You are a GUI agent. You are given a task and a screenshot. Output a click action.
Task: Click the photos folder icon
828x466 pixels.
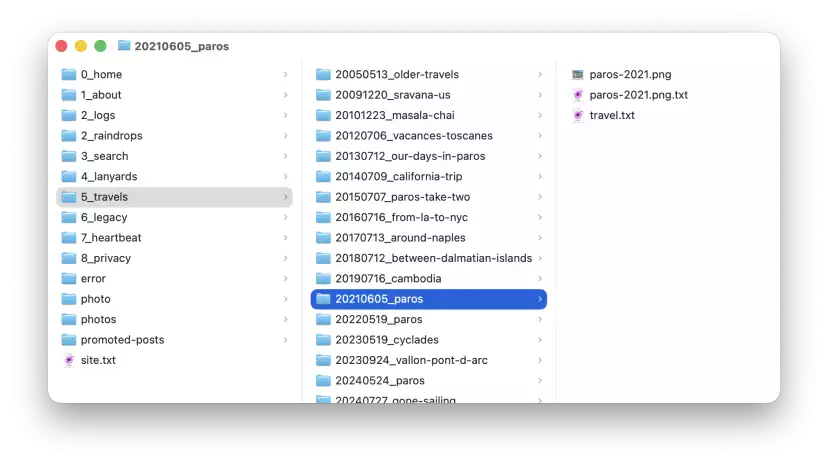coord(69,320)
